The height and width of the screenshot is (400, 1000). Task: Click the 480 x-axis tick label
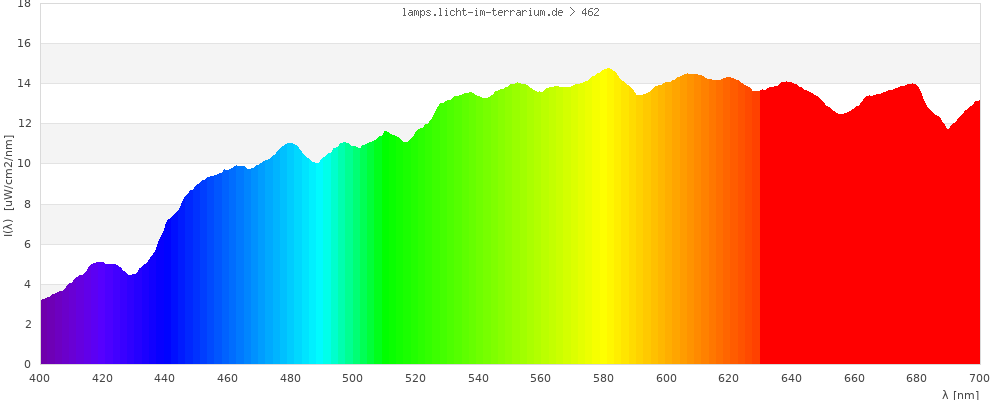(290, 378)
